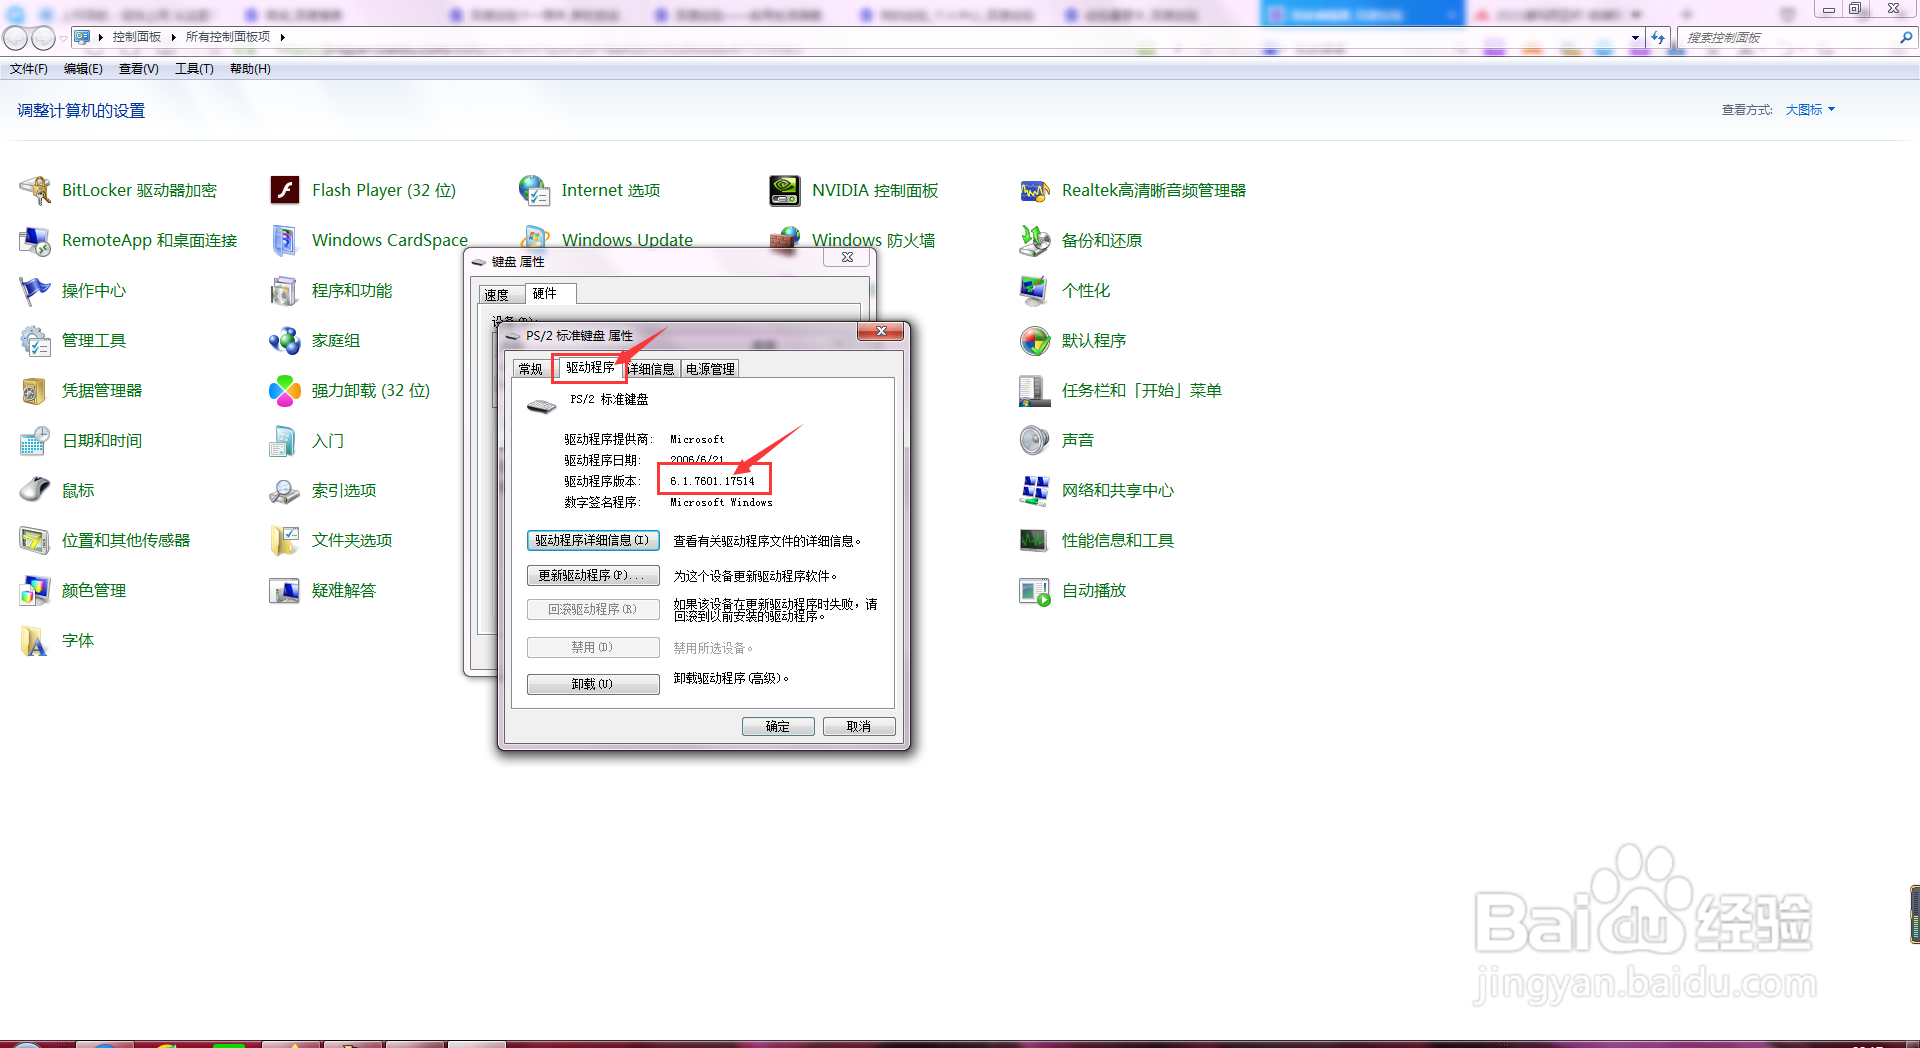Switch to the 电源管理 tab

709,368
